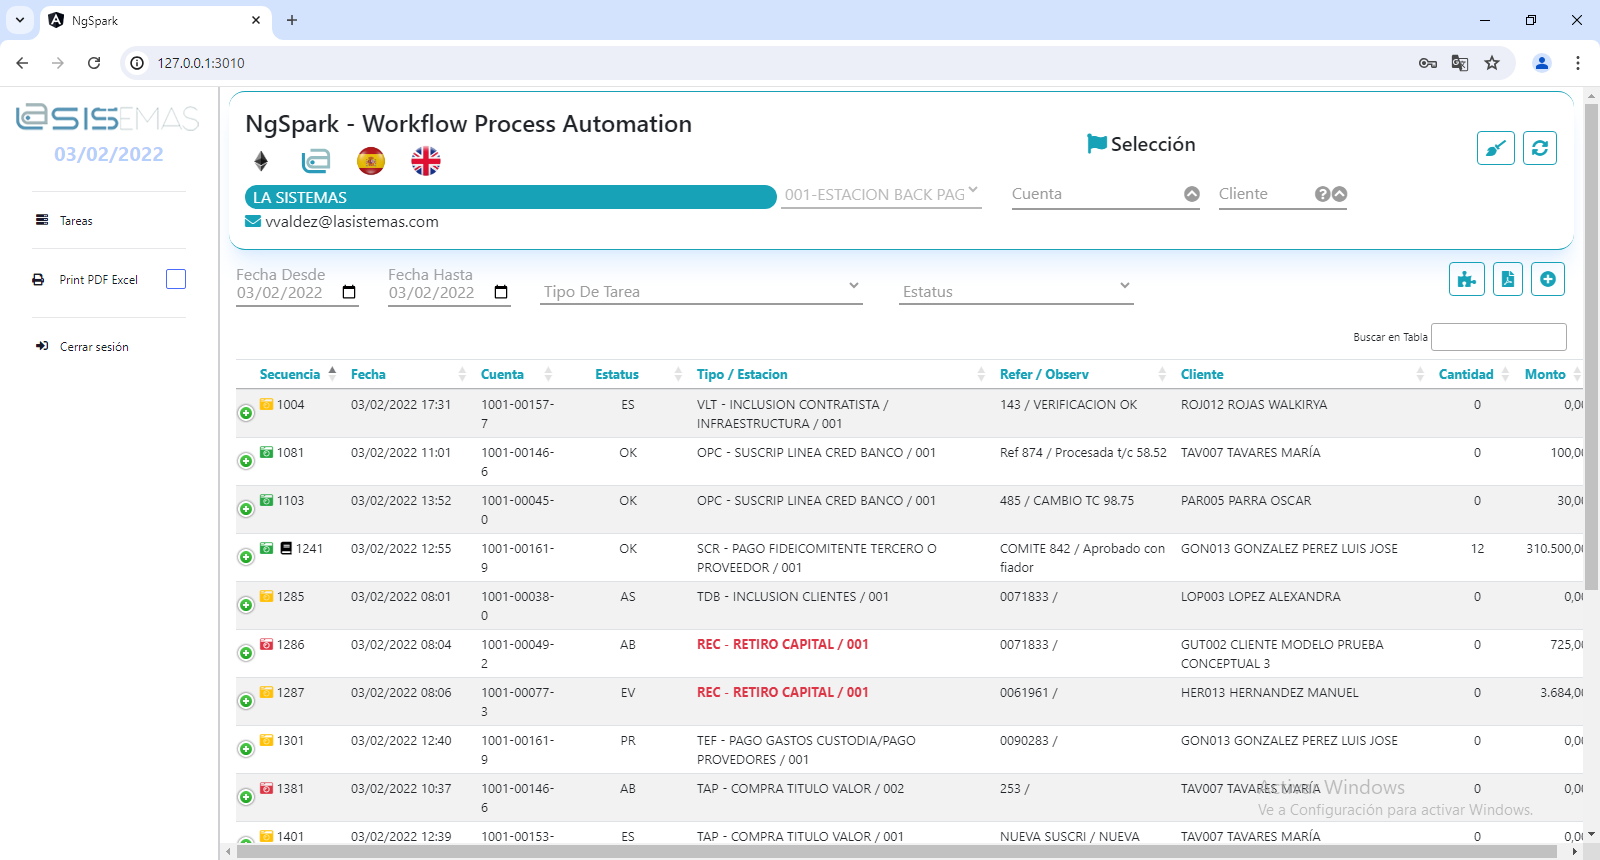
Task: Switch language using the UK flag
Action: point(426,161)
